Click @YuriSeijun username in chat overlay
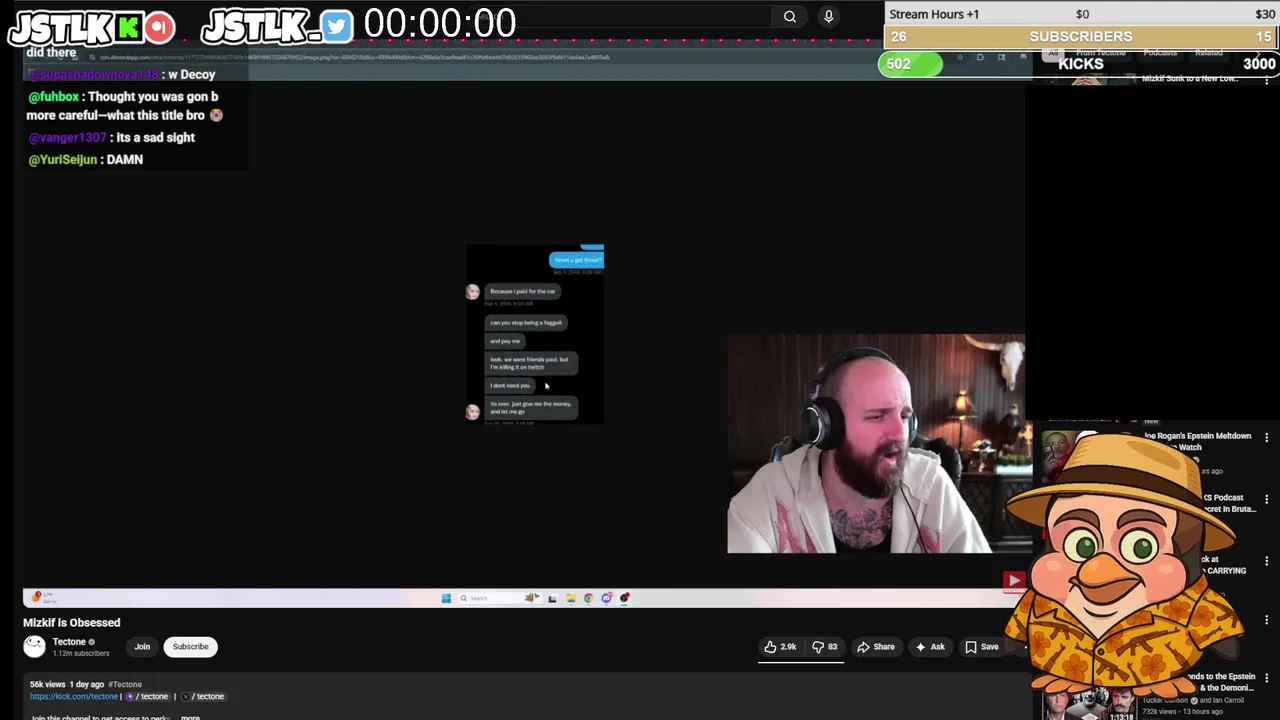The width and height of the screenshot is (1280, 720). 63,160
